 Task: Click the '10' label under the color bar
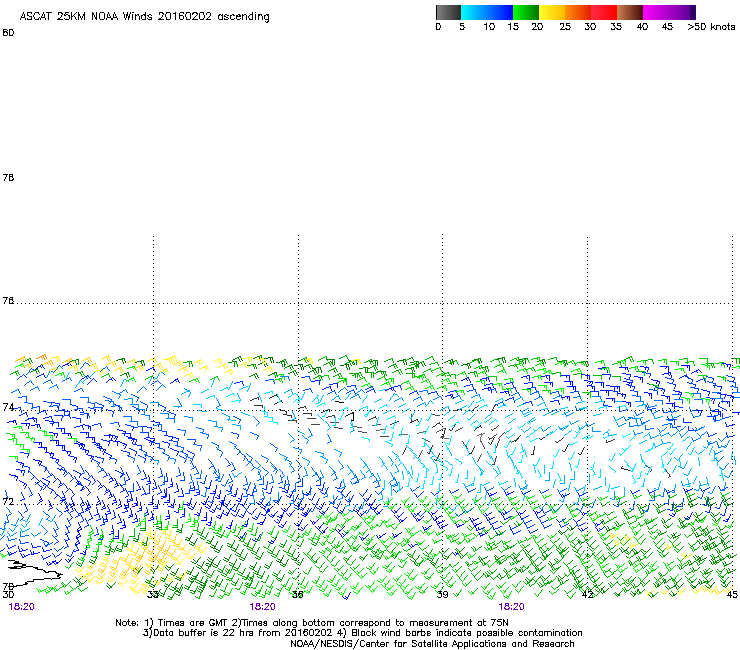[x=489, y=27]
